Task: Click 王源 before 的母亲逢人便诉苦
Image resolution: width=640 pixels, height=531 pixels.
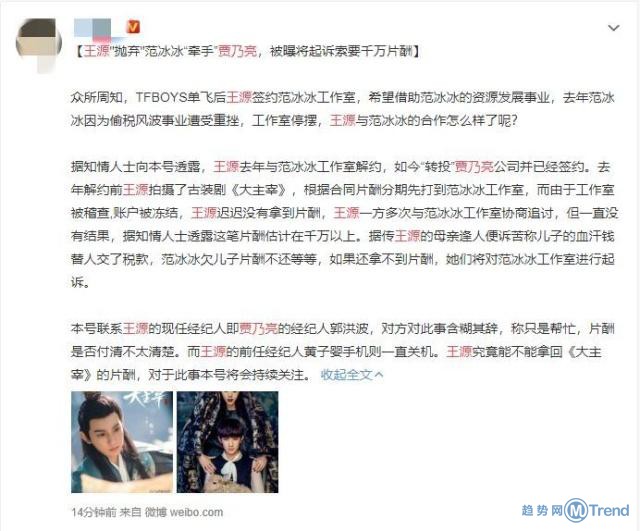Action: [x=407, y=236]
